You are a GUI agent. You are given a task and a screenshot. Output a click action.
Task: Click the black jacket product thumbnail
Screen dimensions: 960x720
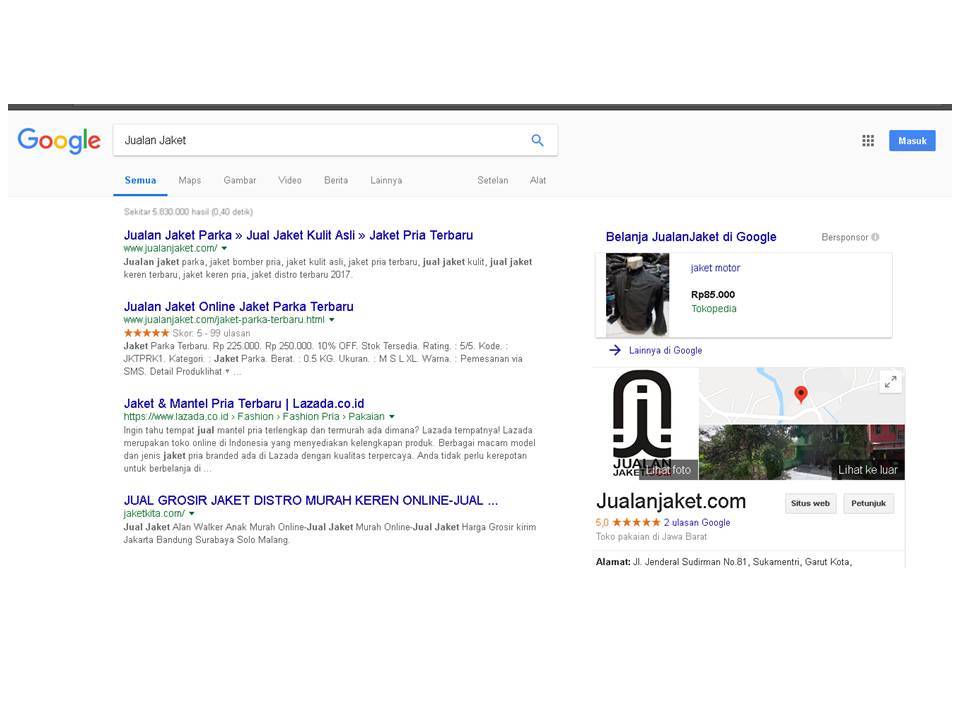[637, 295]
